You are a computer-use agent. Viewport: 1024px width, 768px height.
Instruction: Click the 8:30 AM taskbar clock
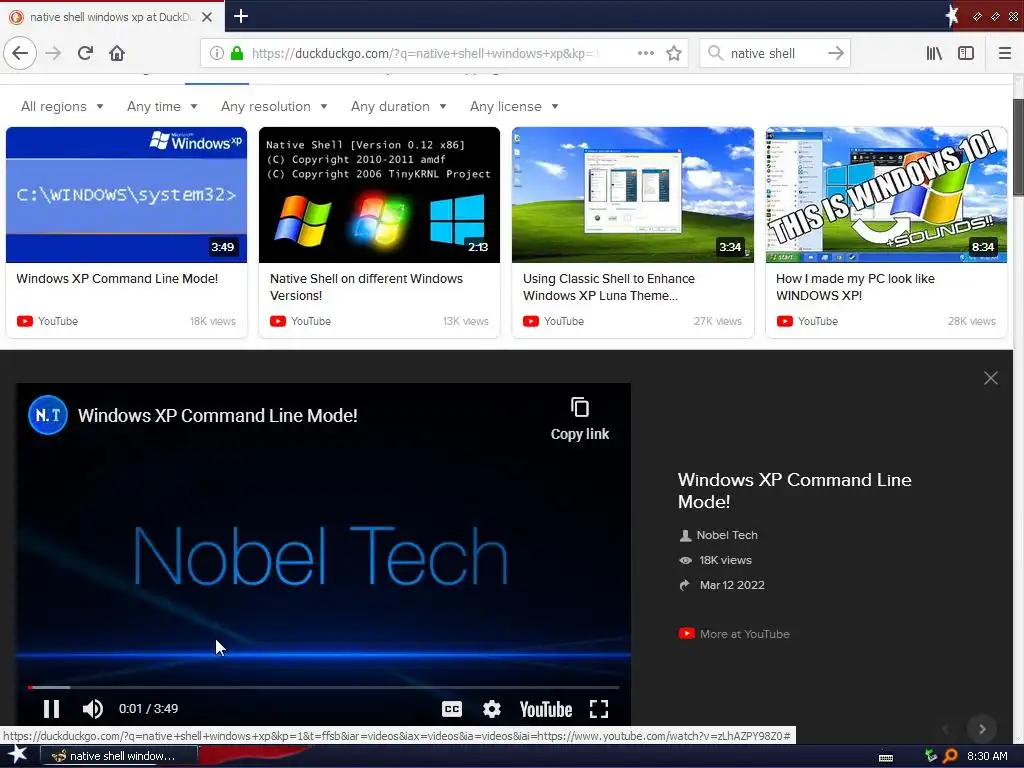(987, 756)
